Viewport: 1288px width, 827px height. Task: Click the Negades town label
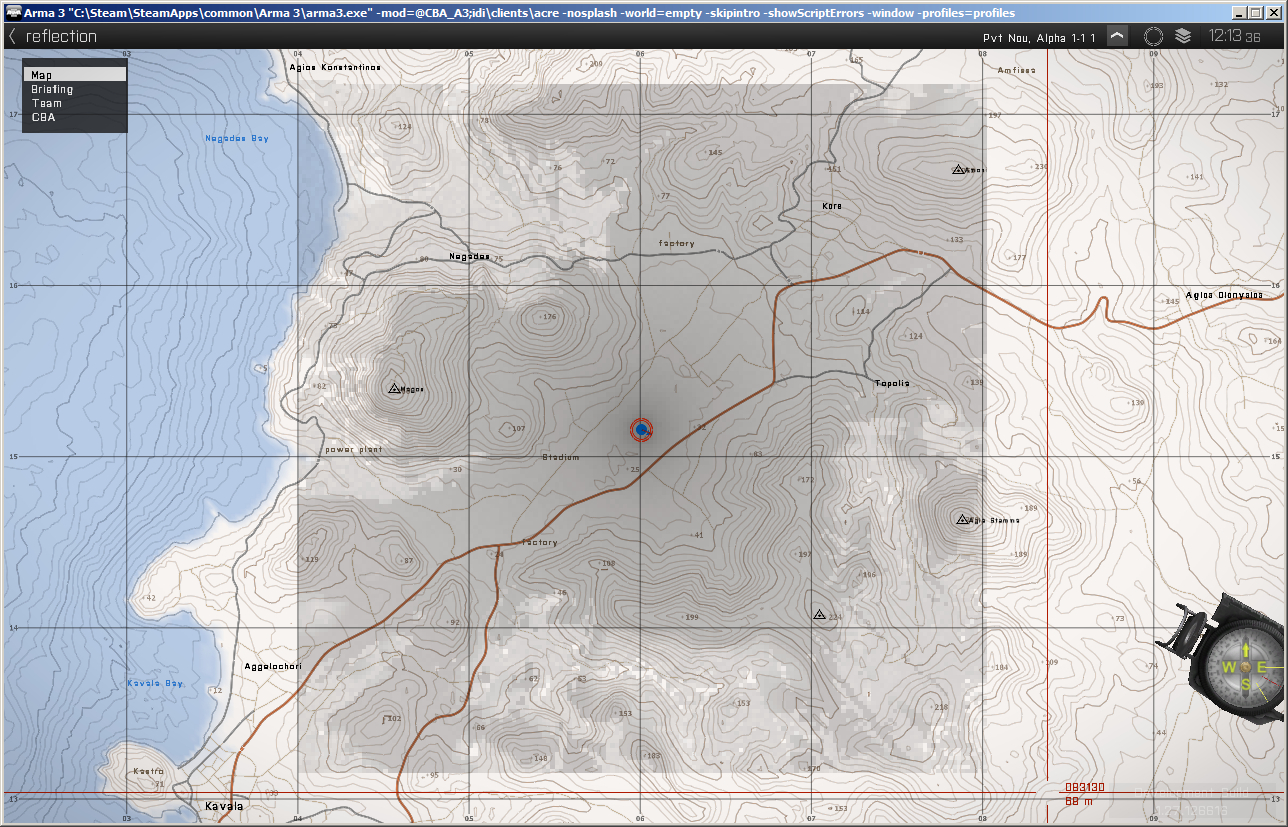pyautogui.click(x=469, y=256)
